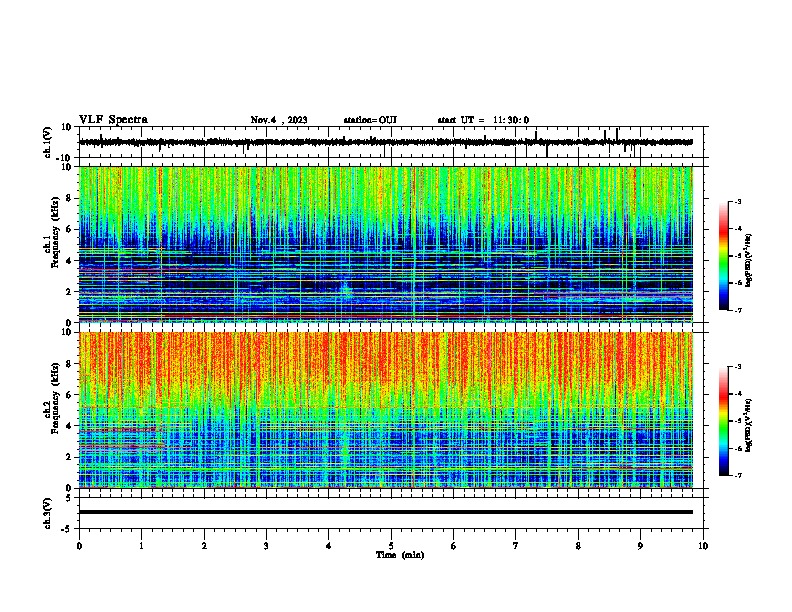Click the "6" kHz tick on ch.2 frequency axis
Viewport: 792px width, 612px height.
click(x=69, y=395)
